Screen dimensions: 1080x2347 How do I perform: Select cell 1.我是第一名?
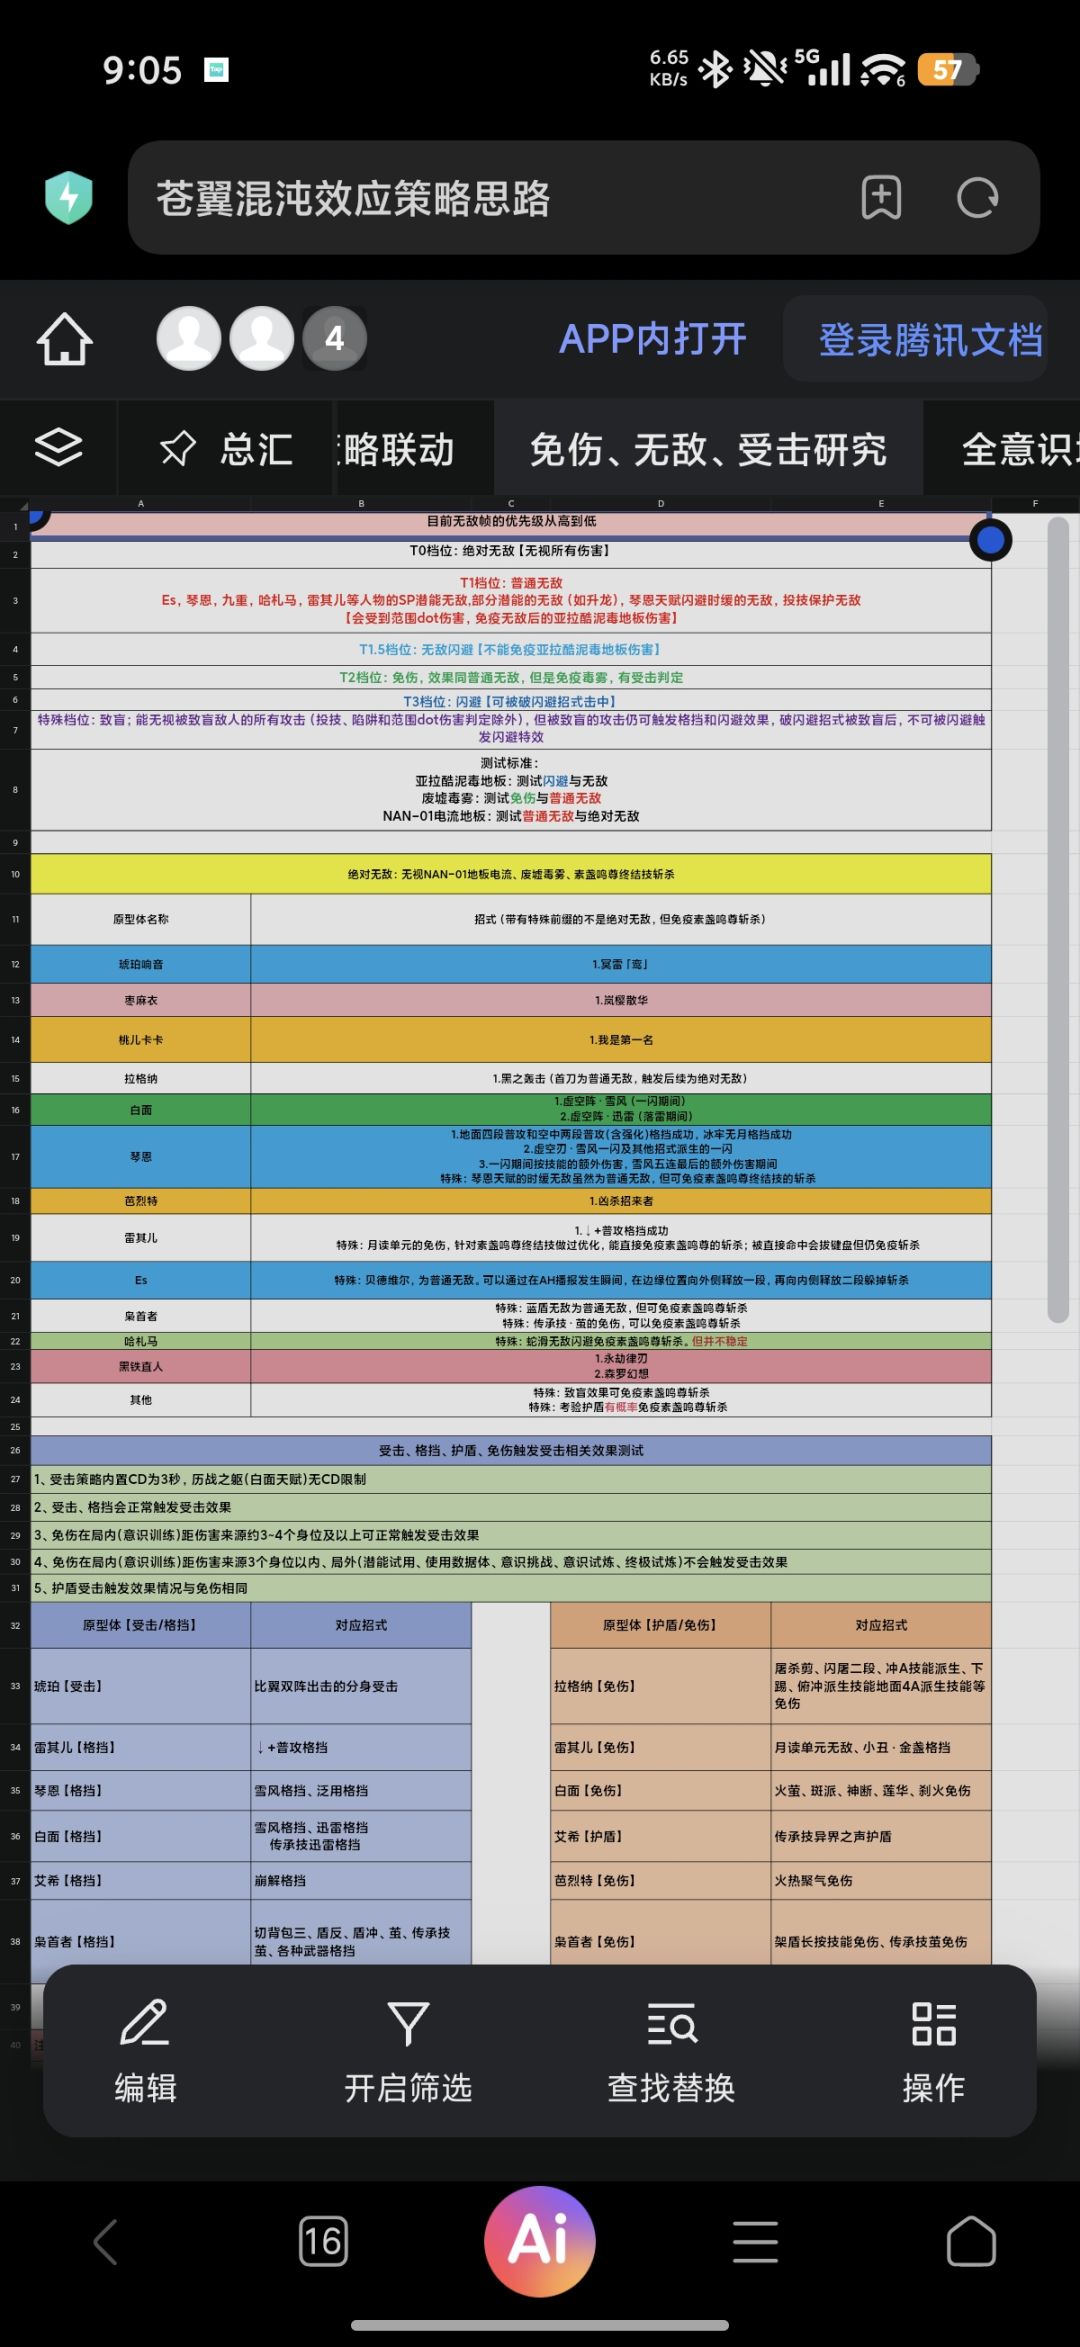pos(621,1040)
